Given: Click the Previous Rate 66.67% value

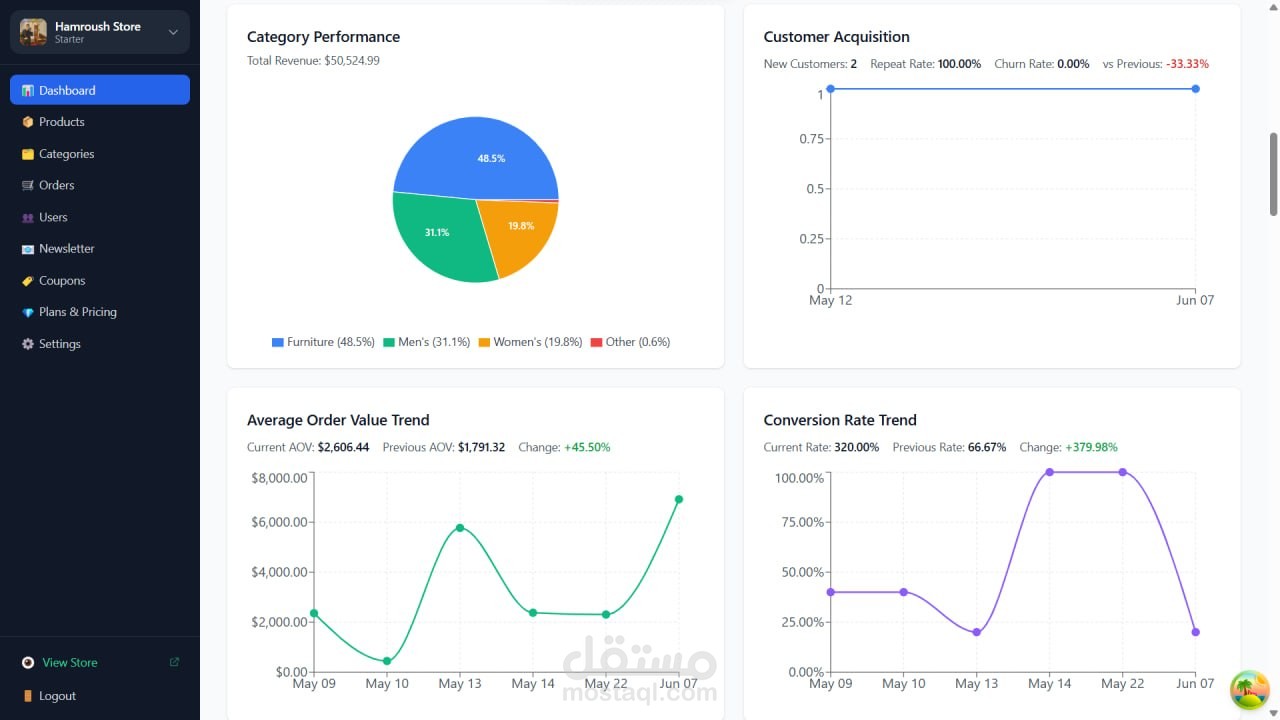Looking at the screenshot, I should click(987, 448).
